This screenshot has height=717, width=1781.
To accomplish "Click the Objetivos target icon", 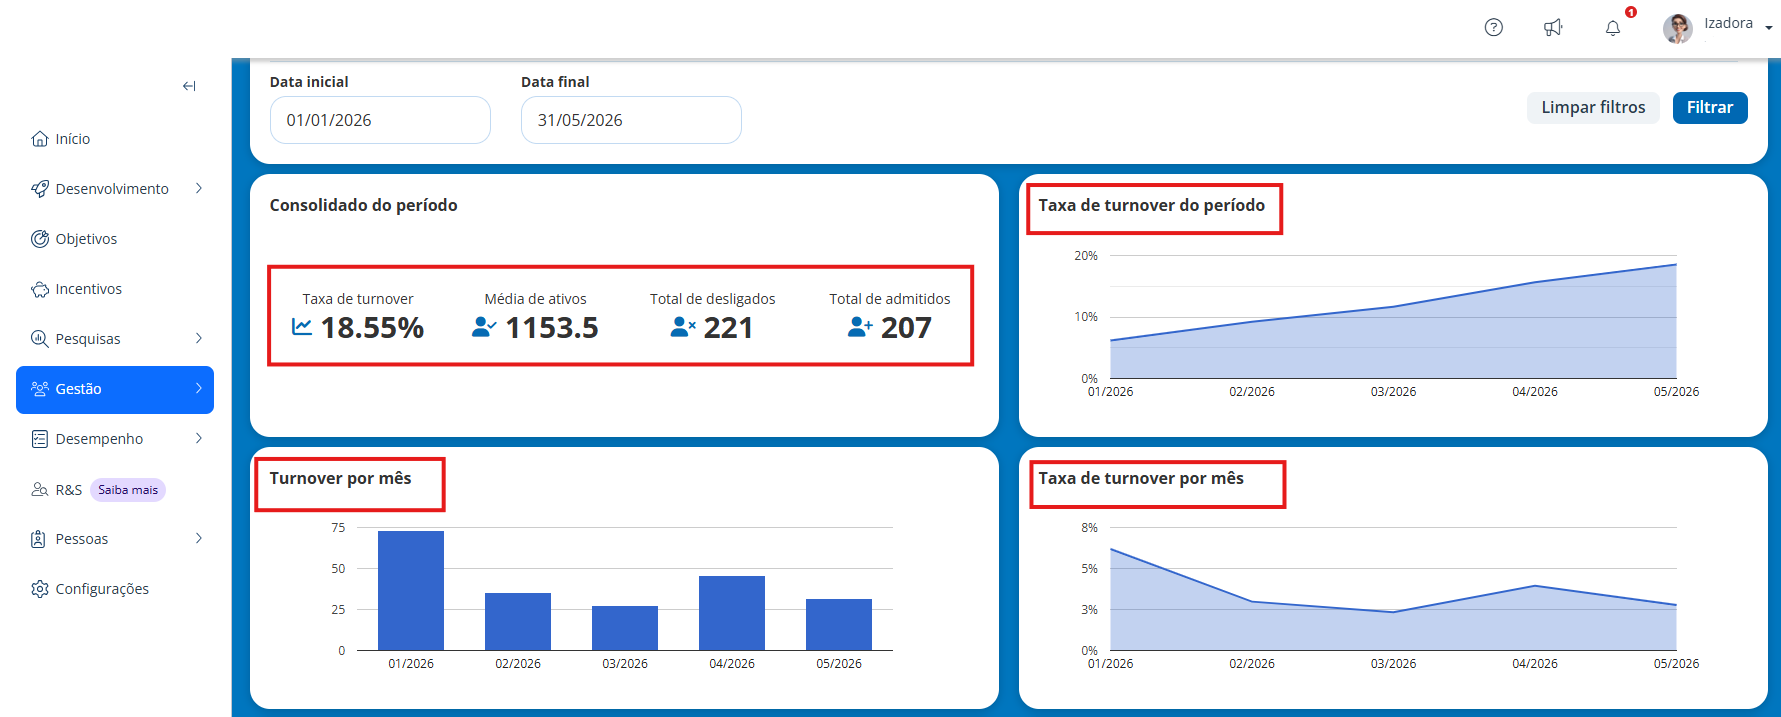I will (40, 239).
